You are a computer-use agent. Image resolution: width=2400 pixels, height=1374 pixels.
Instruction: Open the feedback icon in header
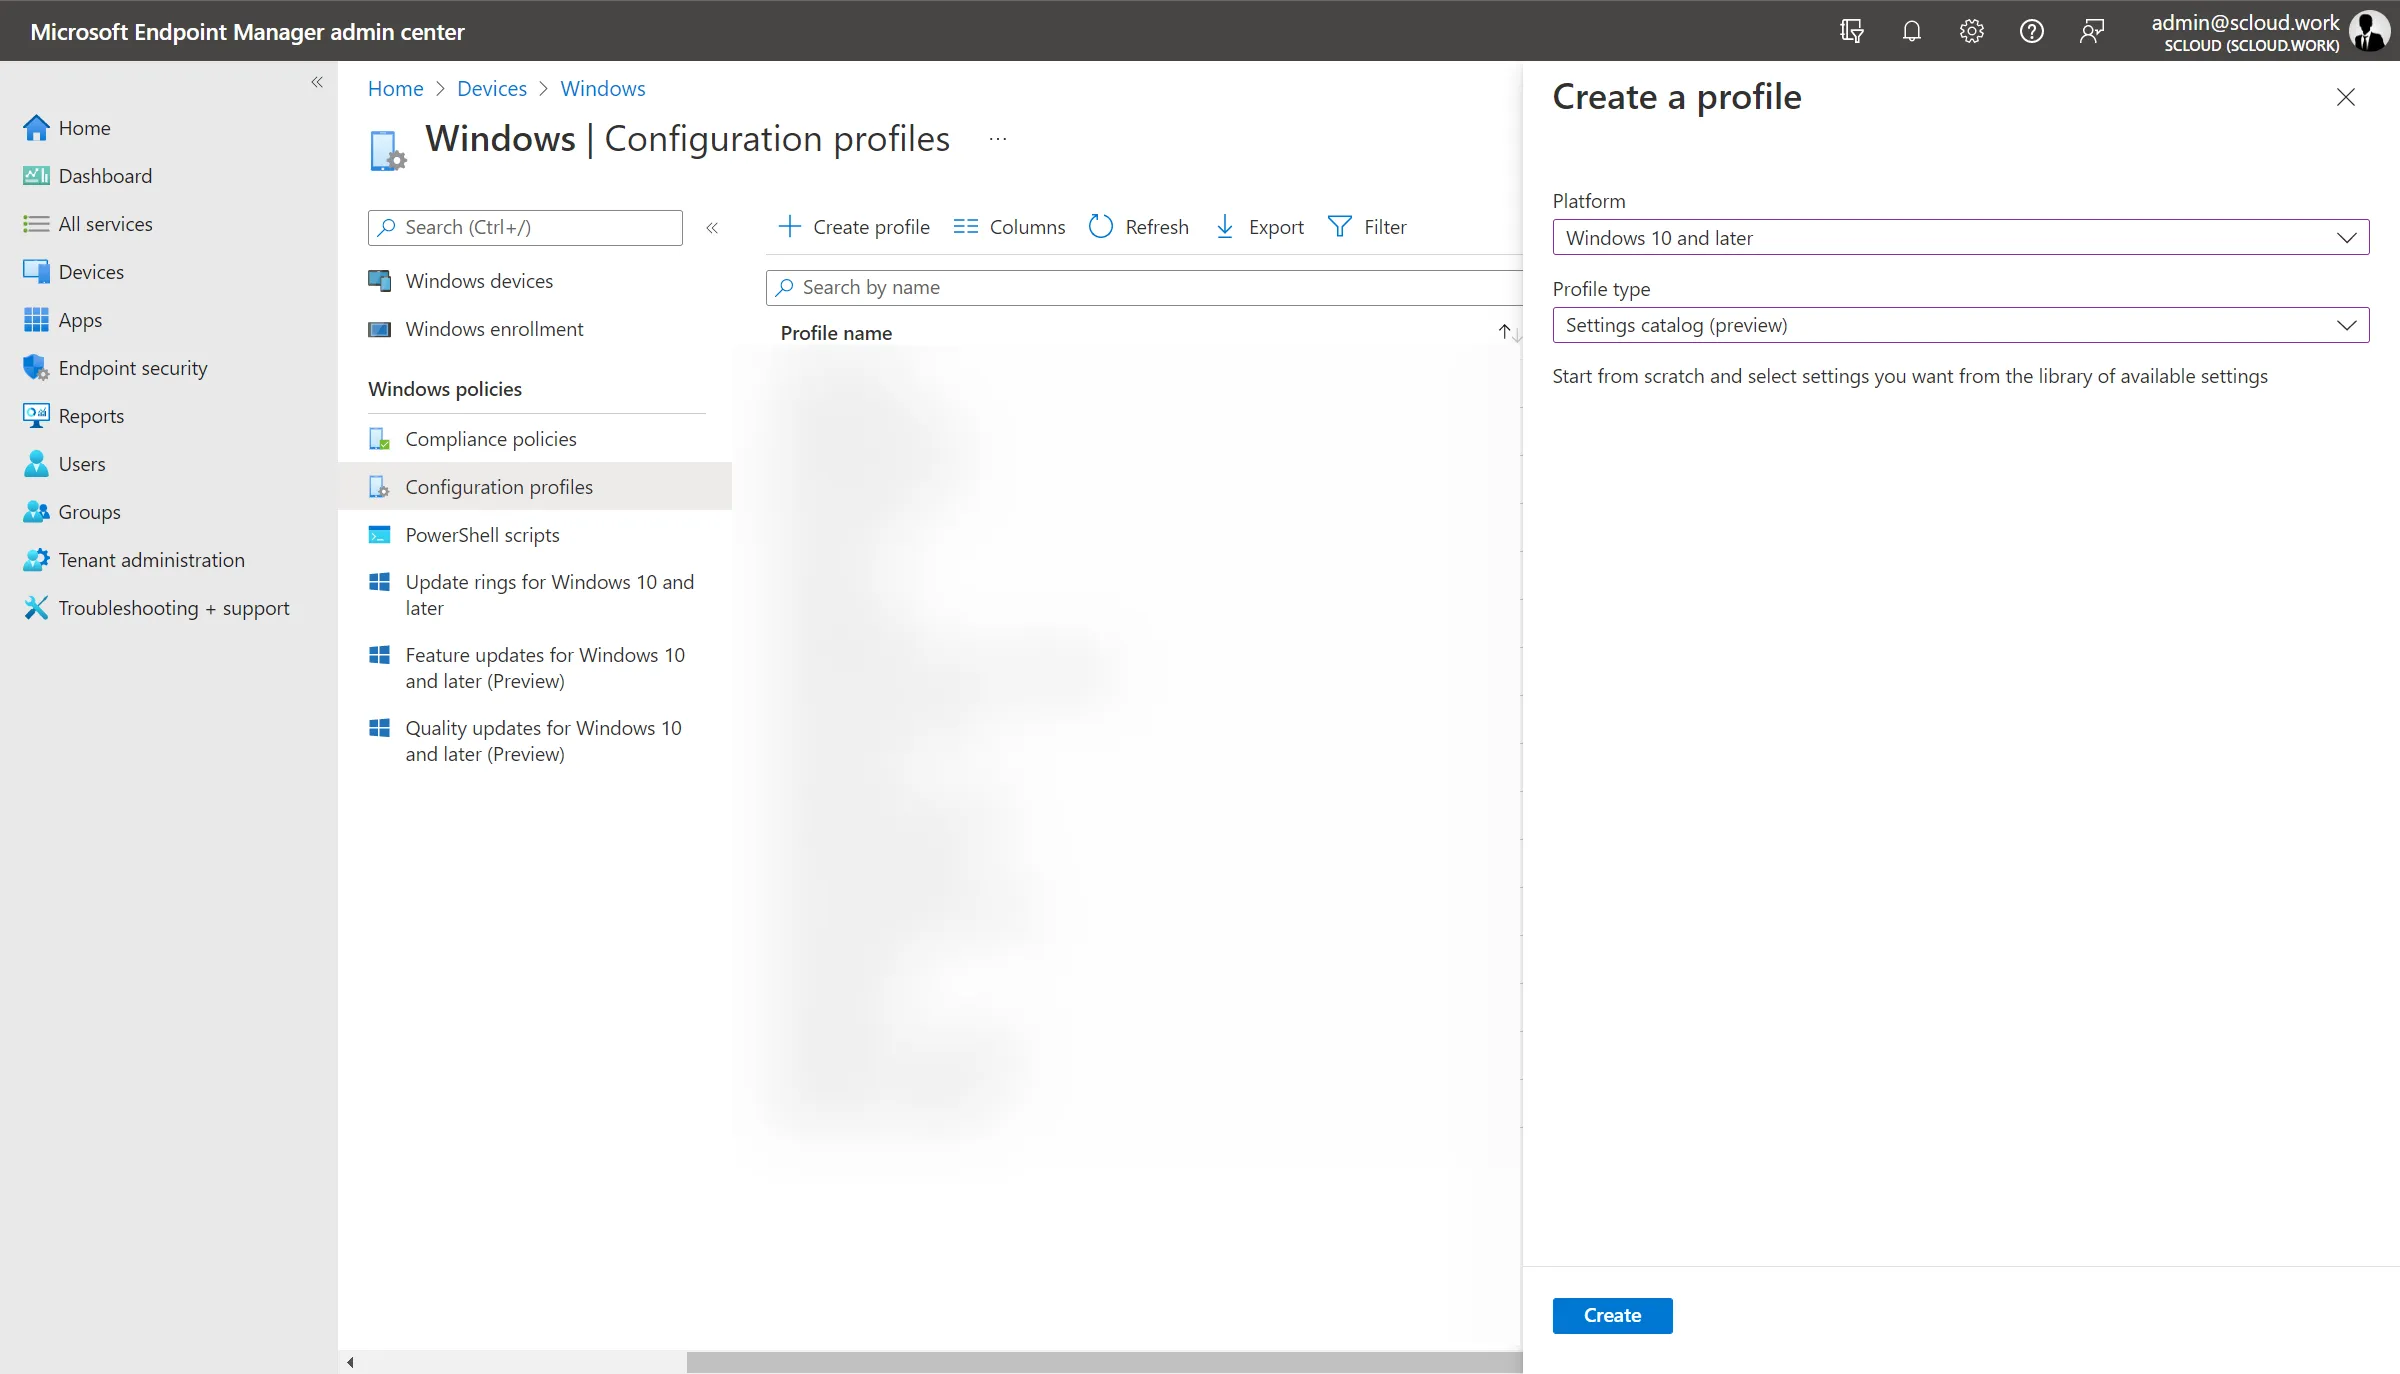2091,31
